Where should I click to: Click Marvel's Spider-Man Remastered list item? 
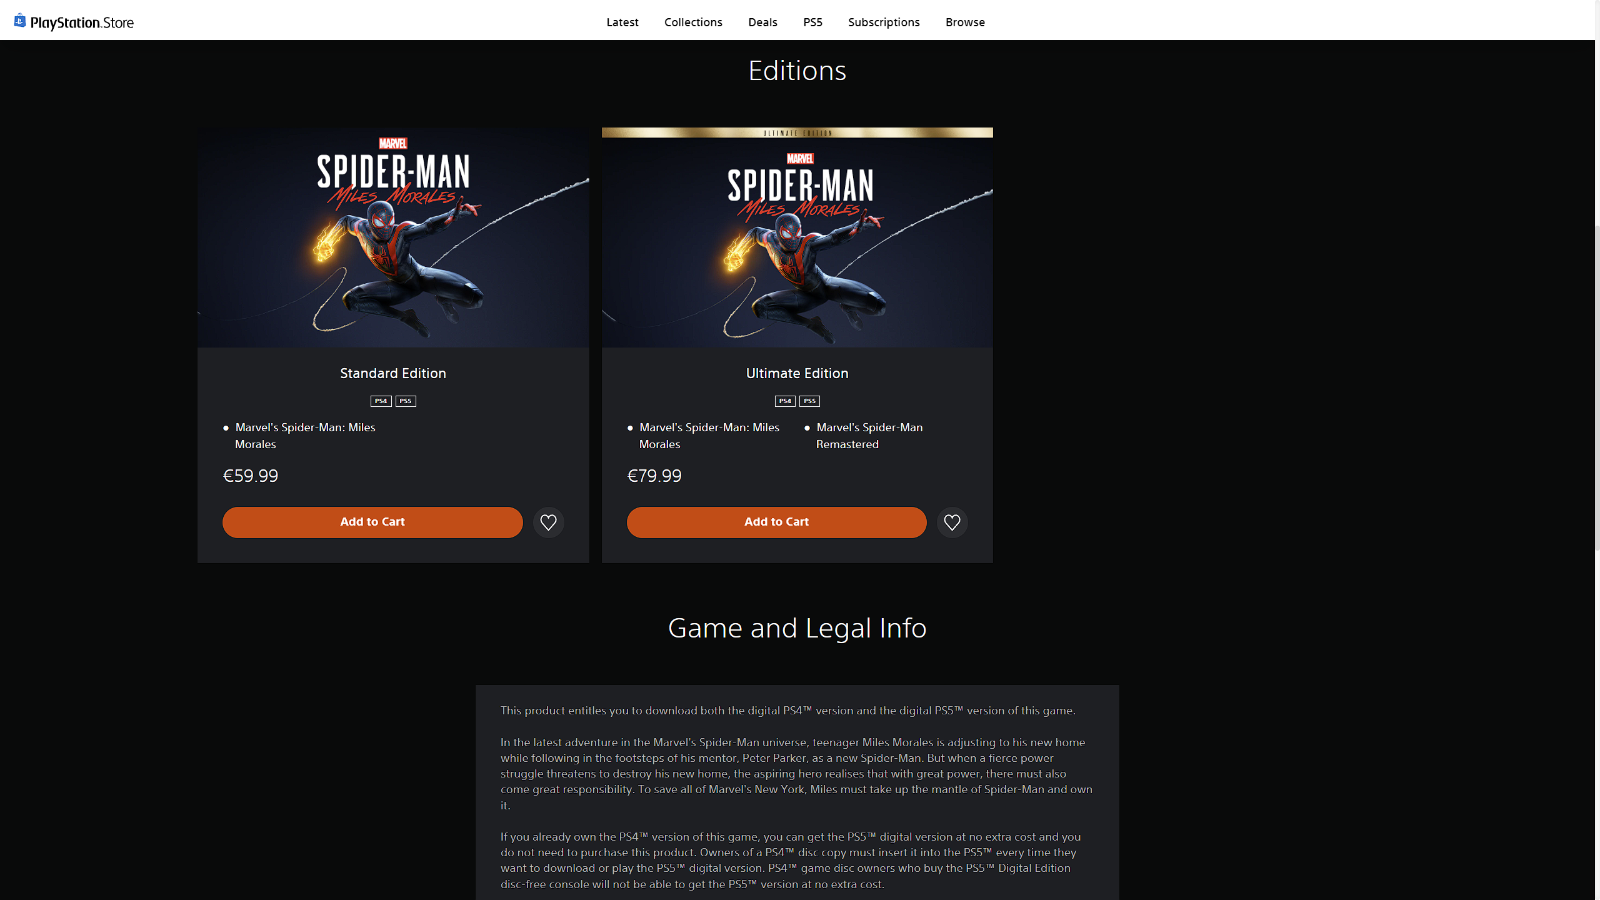[869, 436]
